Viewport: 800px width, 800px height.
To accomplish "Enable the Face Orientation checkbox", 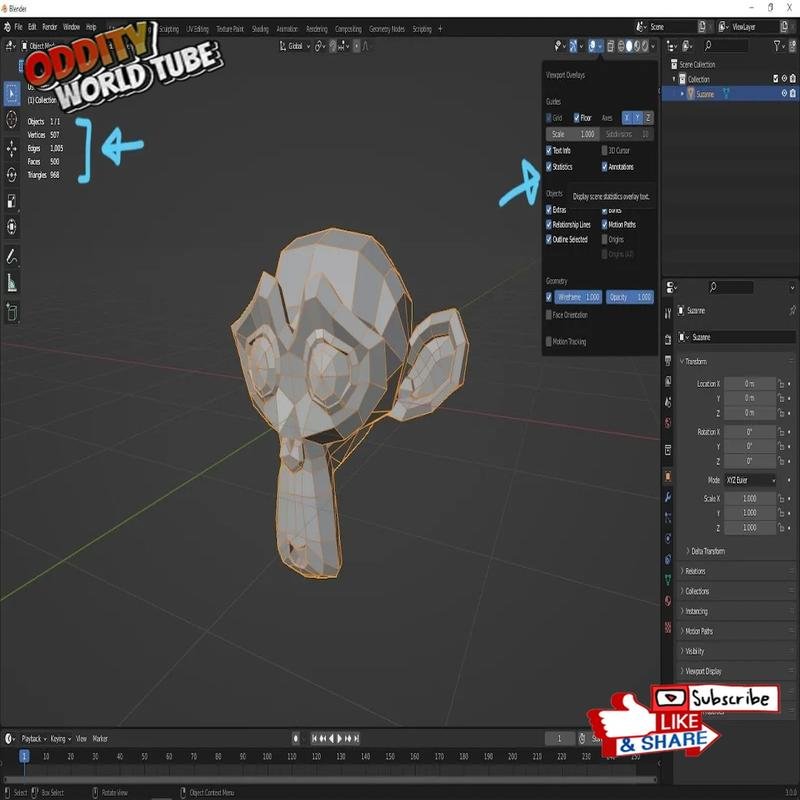I will 549,315.
